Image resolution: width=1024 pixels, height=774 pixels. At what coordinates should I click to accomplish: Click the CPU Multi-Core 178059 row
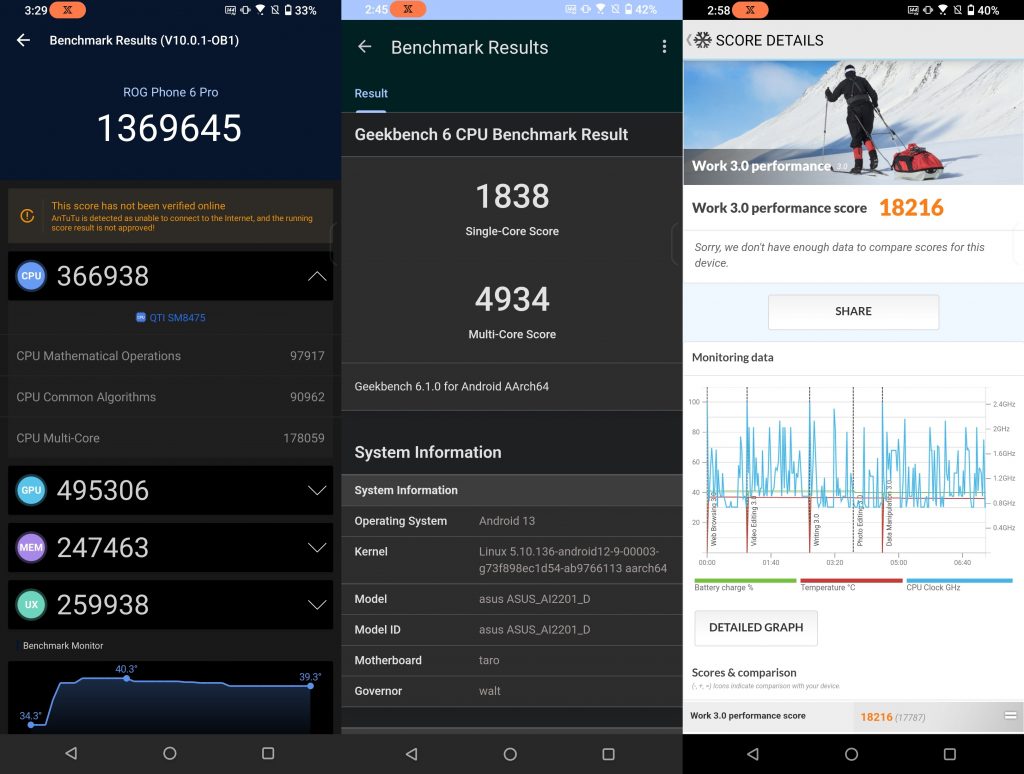point(170,438)
